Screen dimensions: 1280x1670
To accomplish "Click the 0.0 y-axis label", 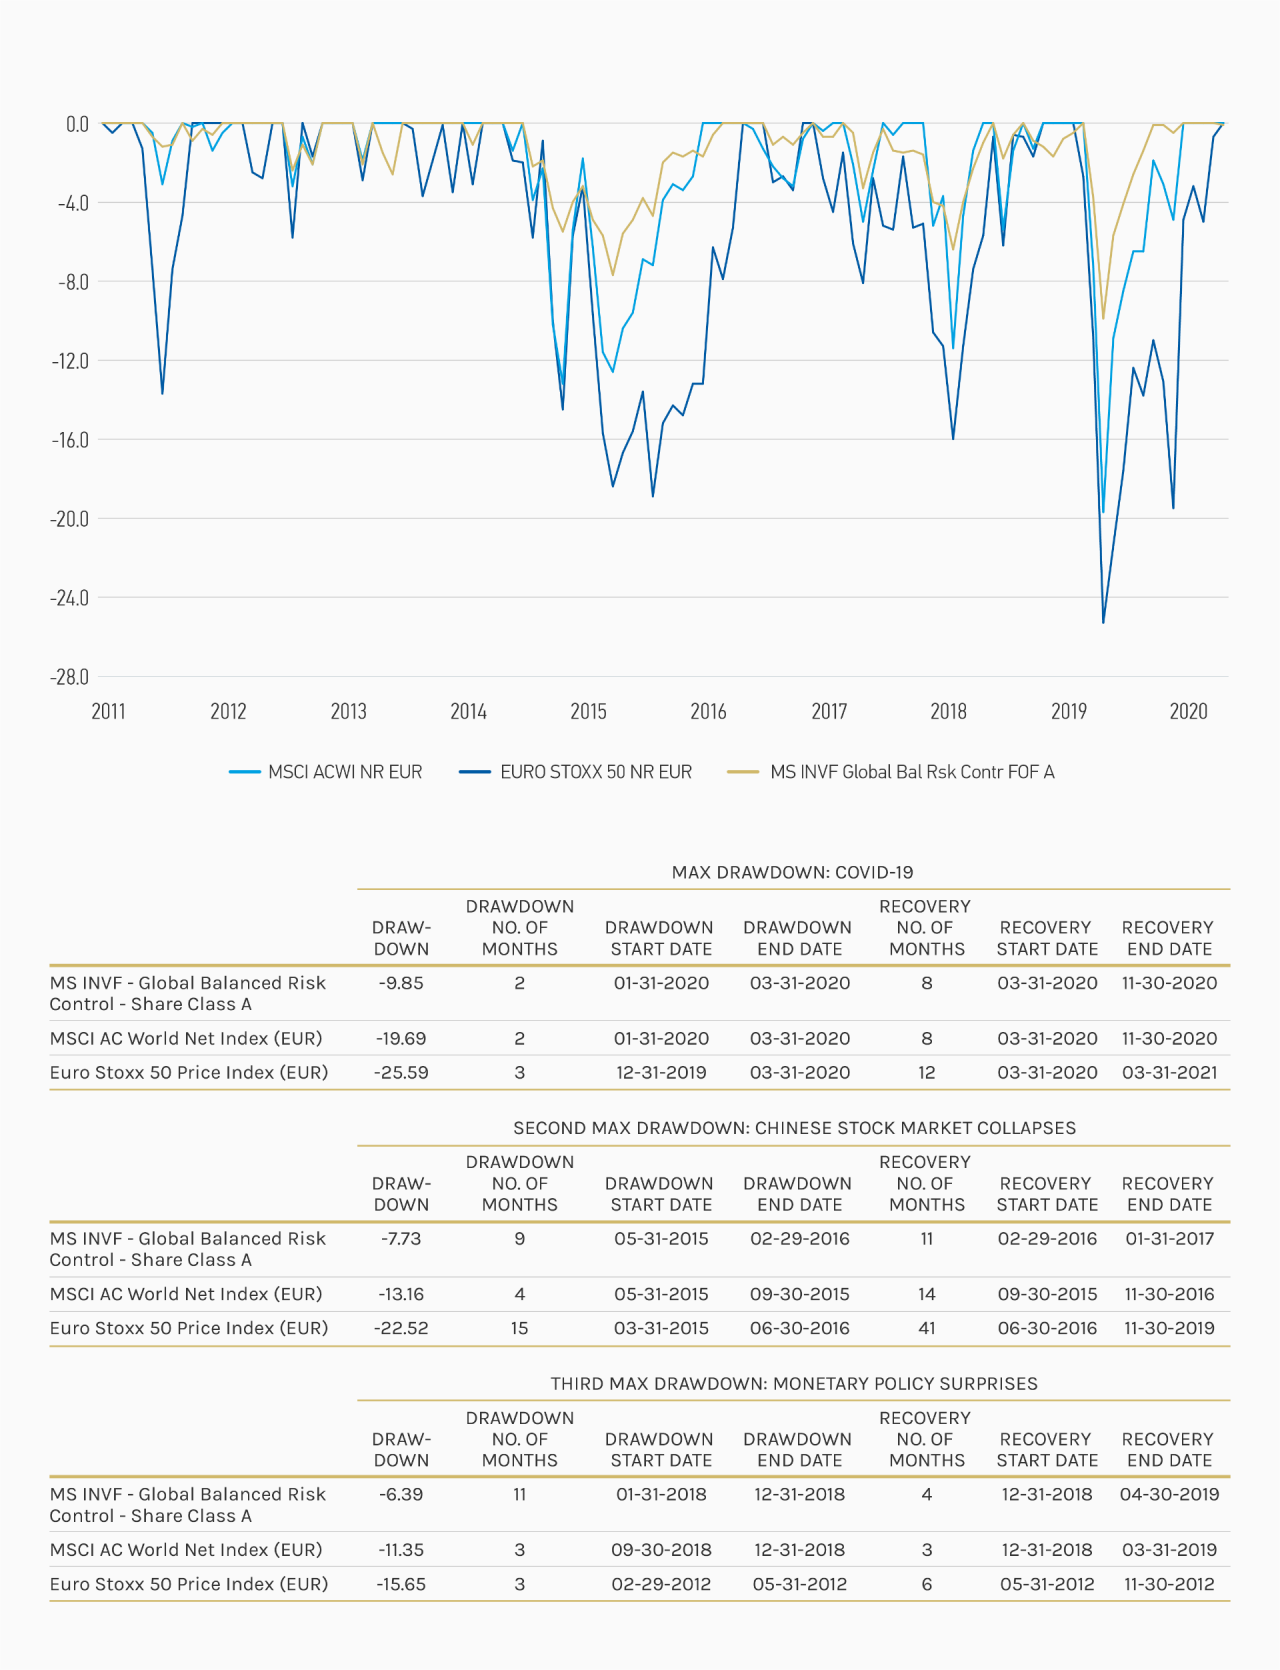I will coord(77,124).
